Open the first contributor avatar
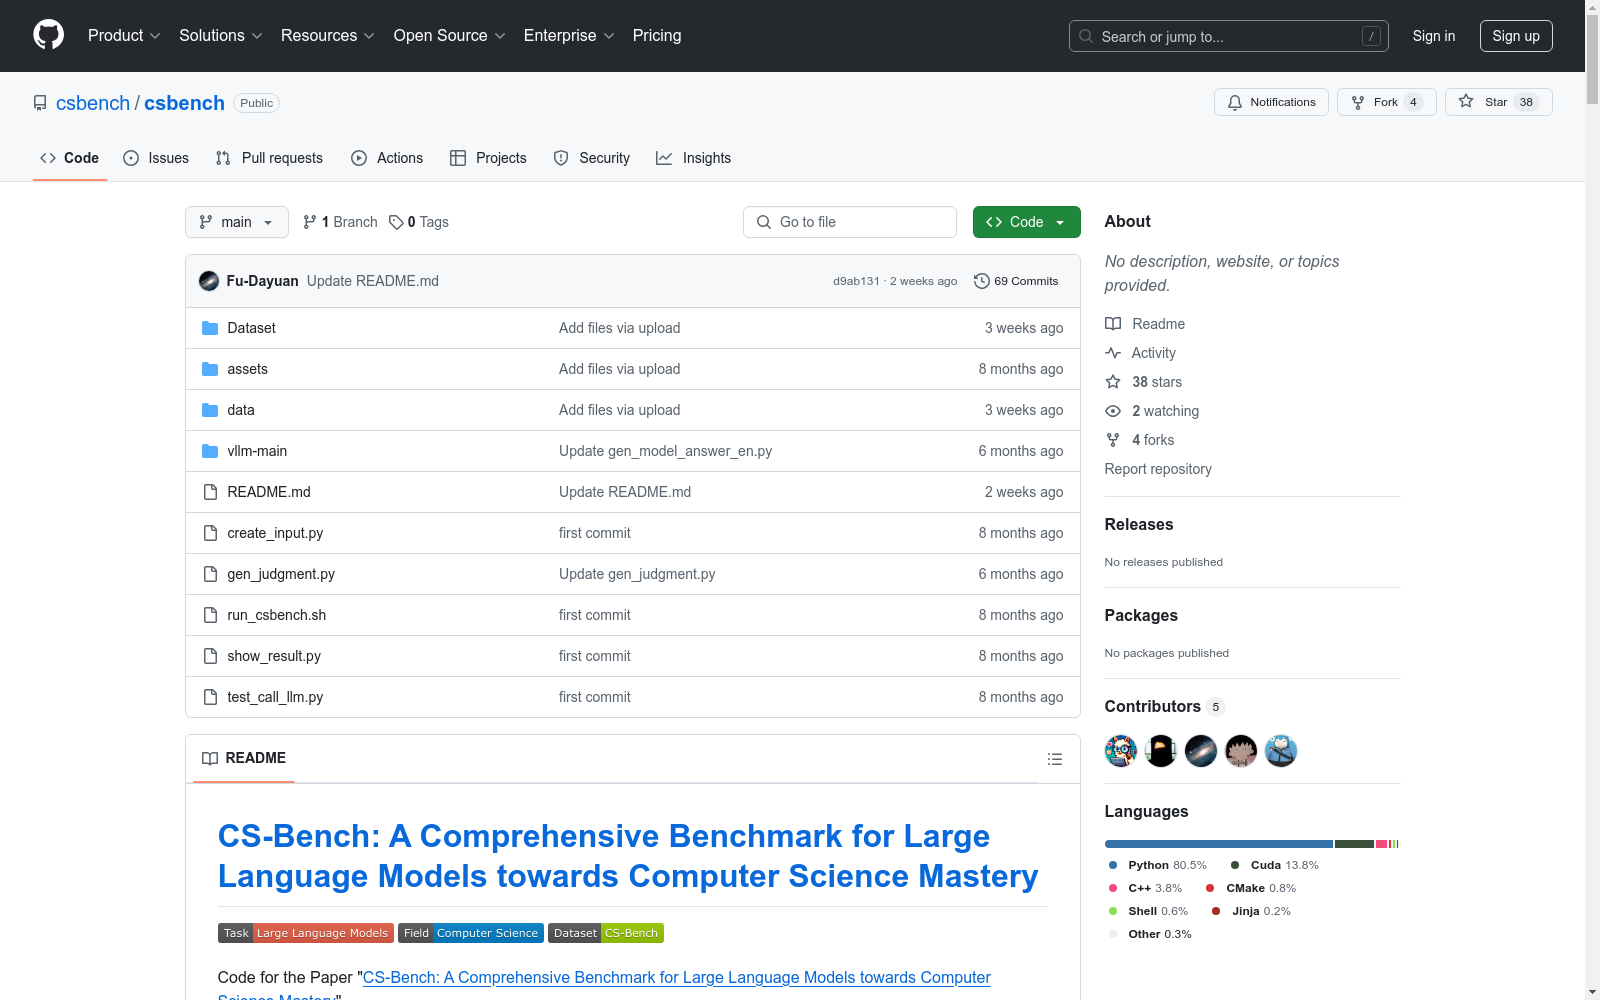 1121,751
